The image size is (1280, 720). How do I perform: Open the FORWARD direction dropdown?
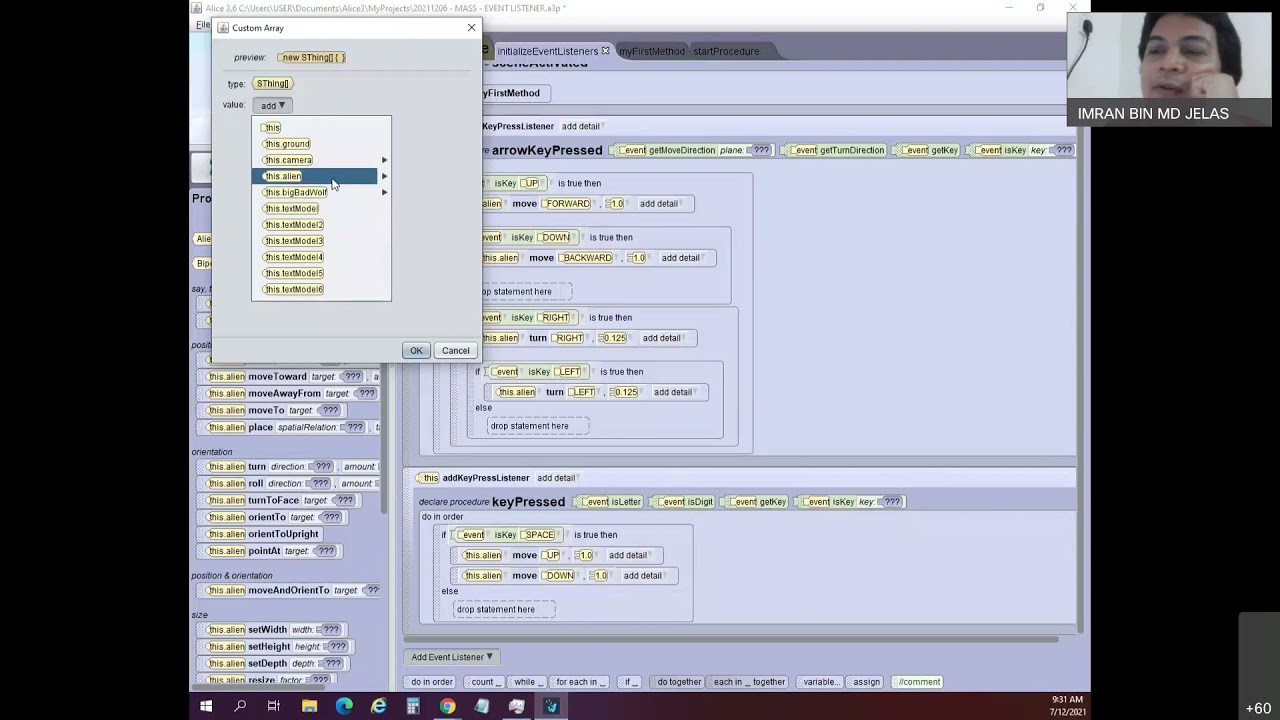click(x=568, y=204)
